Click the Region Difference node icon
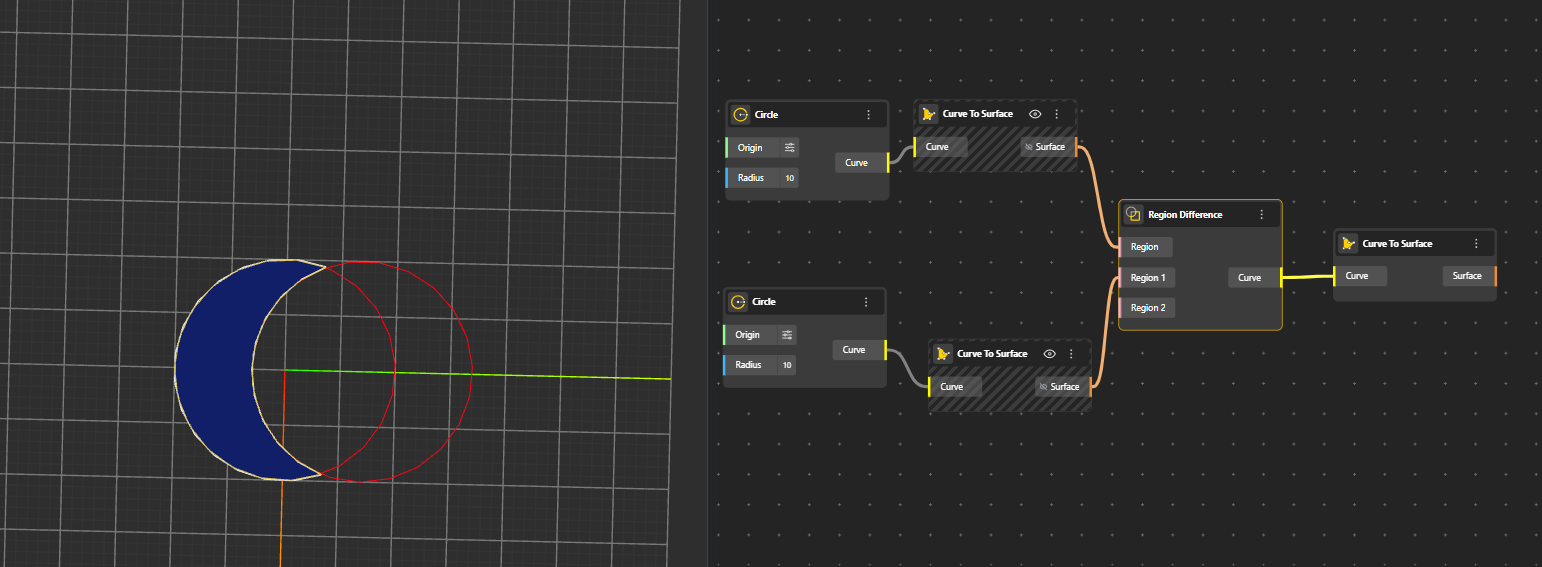 click(1133, 214)
